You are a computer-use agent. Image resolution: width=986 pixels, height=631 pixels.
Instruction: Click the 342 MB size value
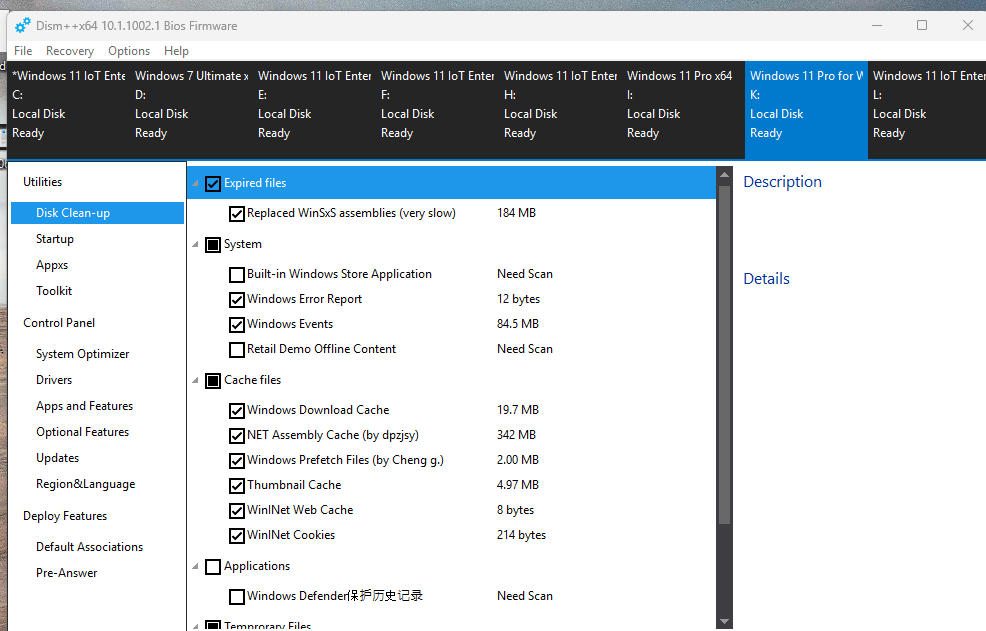point(516,435)
